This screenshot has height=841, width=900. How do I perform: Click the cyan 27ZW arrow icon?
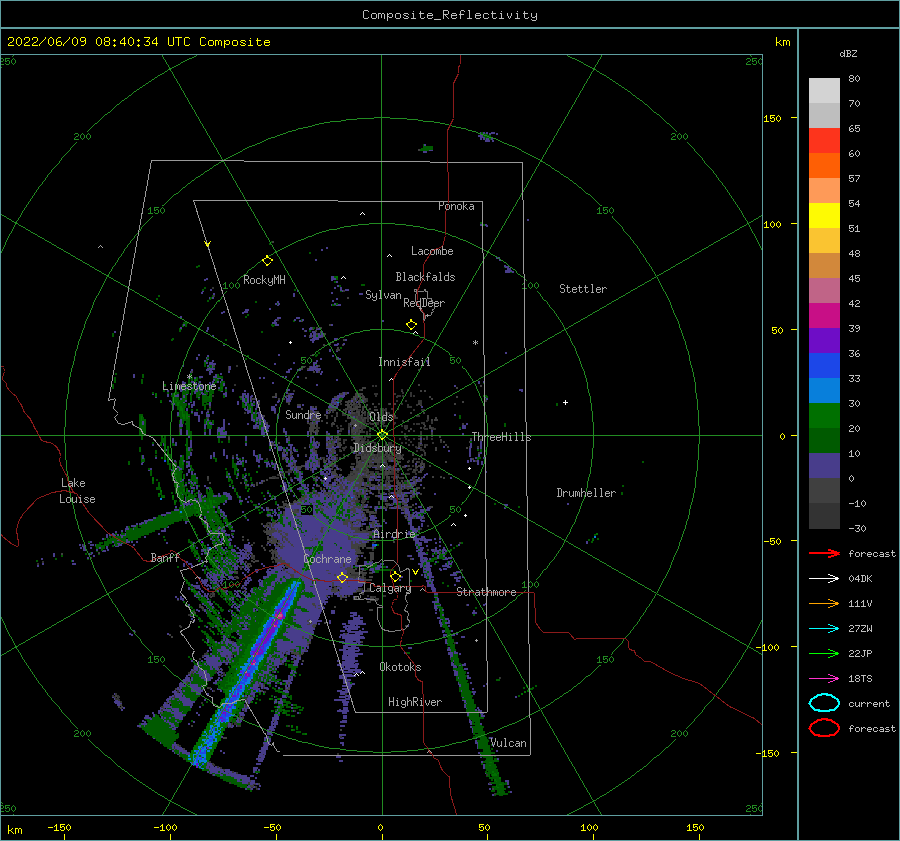tap(824, 629)
